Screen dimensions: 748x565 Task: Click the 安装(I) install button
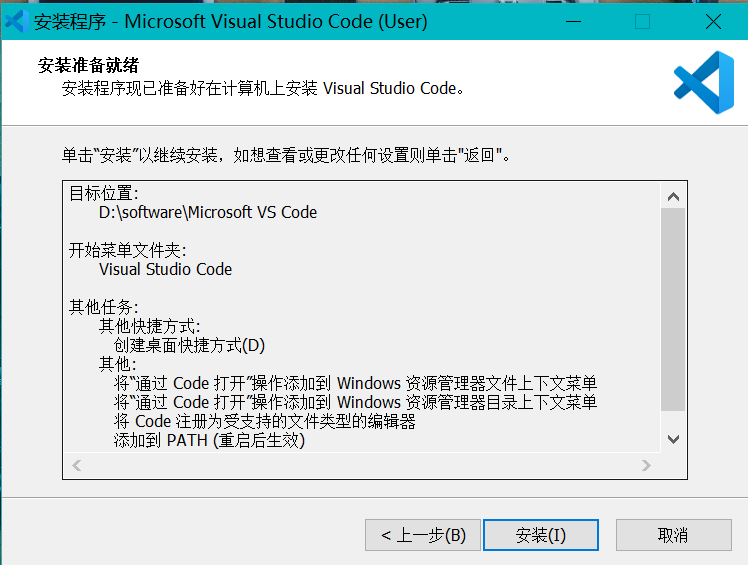pyautogui.click(x=540, y=535)
